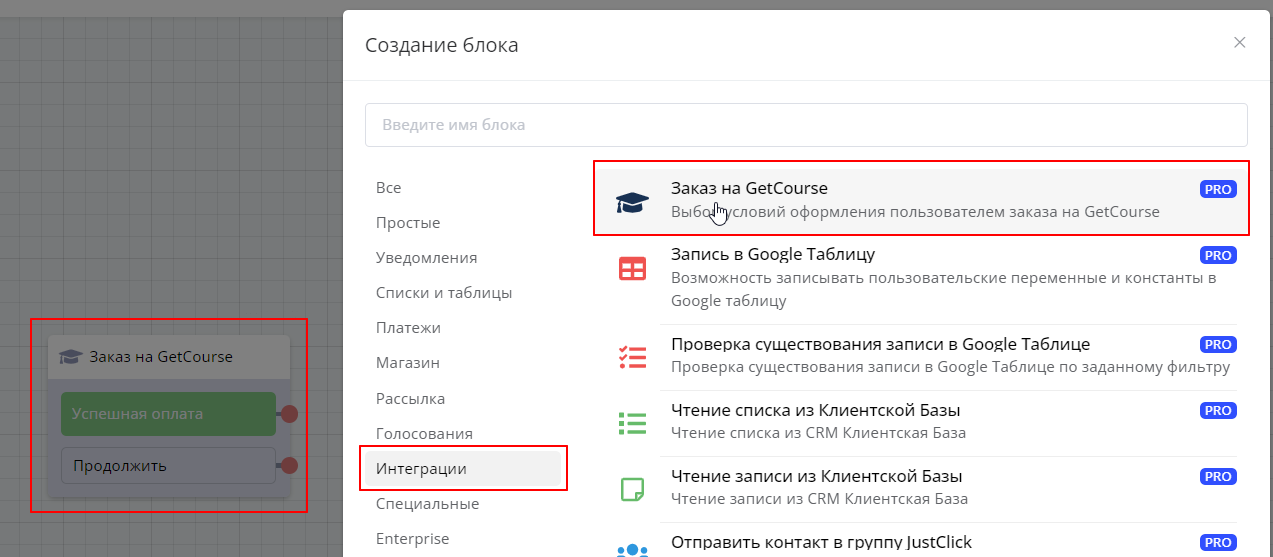This screenshot has width=1273, height=557.
Task: Click the Продолжить button in the block
Action: (167, 466)
